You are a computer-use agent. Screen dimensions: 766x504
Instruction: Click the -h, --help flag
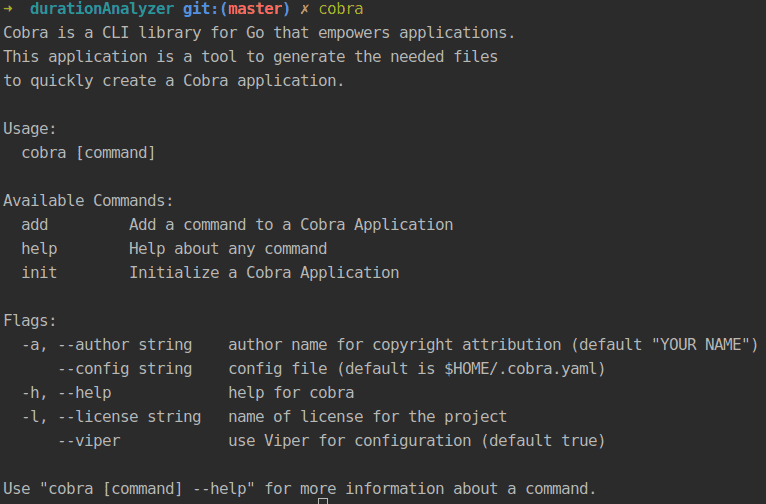pos(66,393)
